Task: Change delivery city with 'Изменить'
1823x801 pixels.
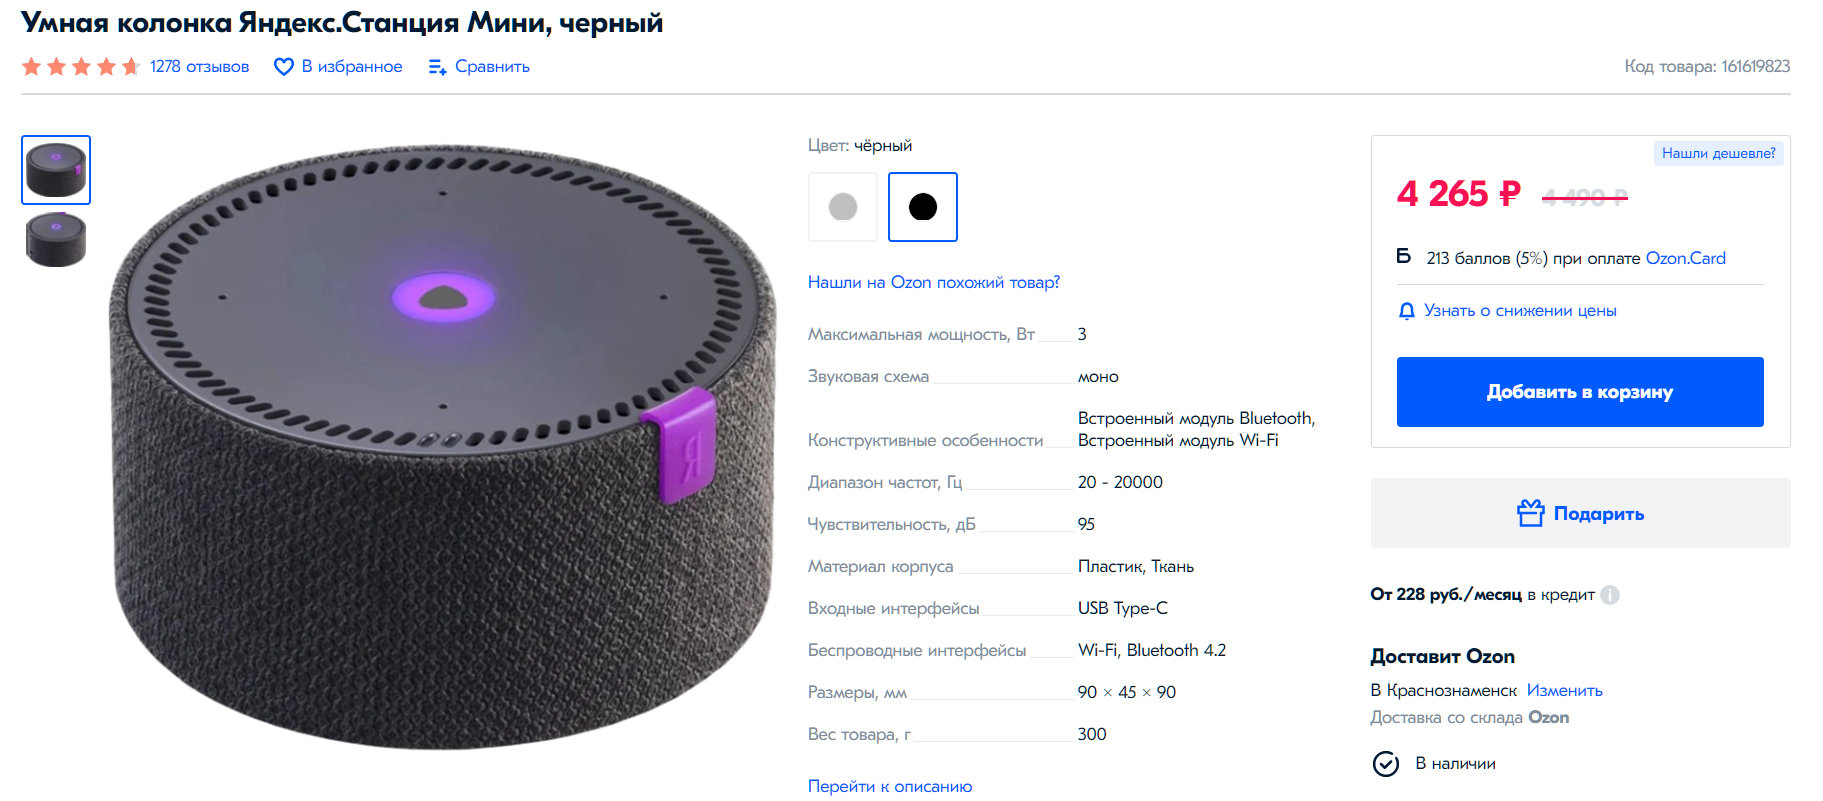Action: coord(1564,690)
